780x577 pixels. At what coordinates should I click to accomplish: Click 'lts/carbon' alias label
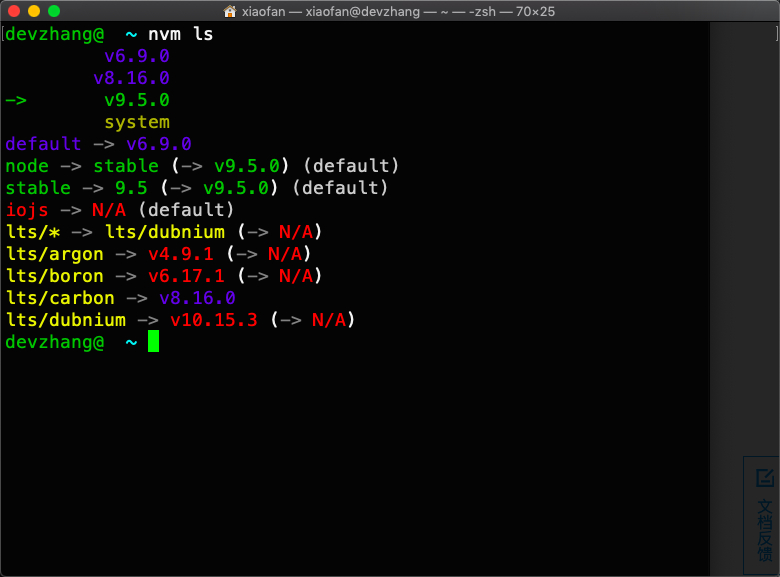click(x=60, y=298)
